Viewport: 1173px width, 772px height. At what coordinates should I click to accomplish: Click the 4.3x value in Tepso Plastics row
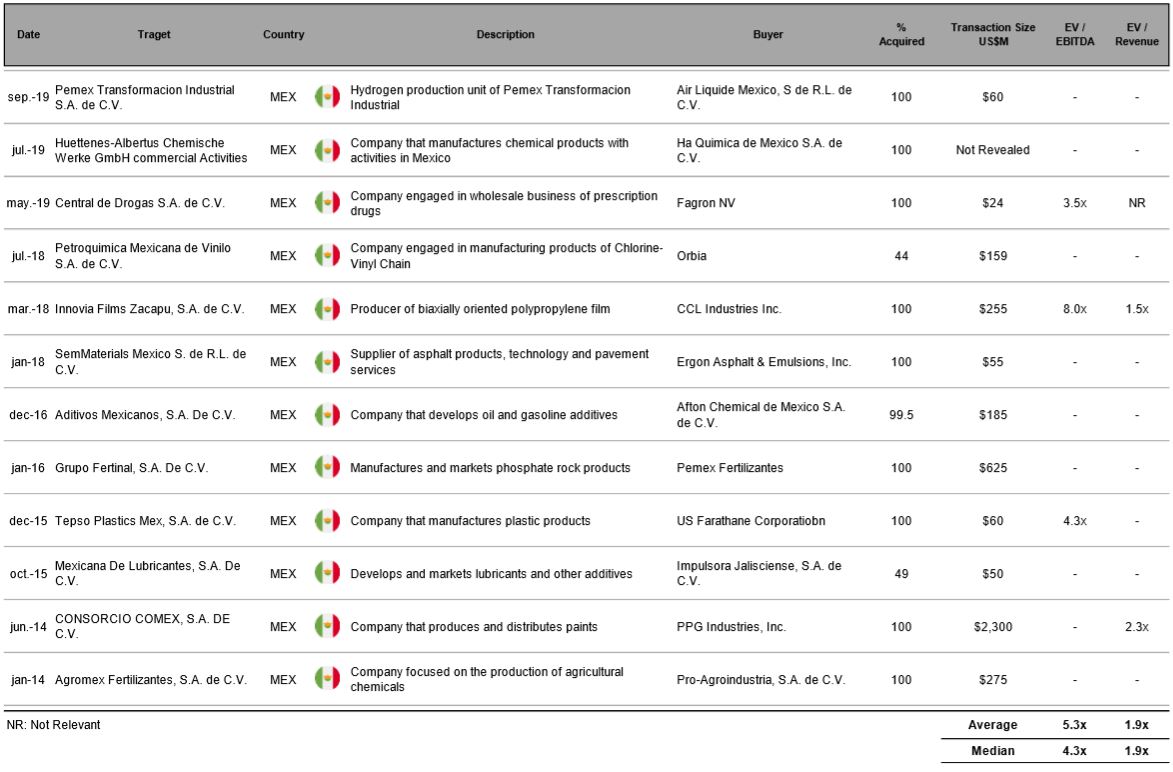pos(1075,521)
